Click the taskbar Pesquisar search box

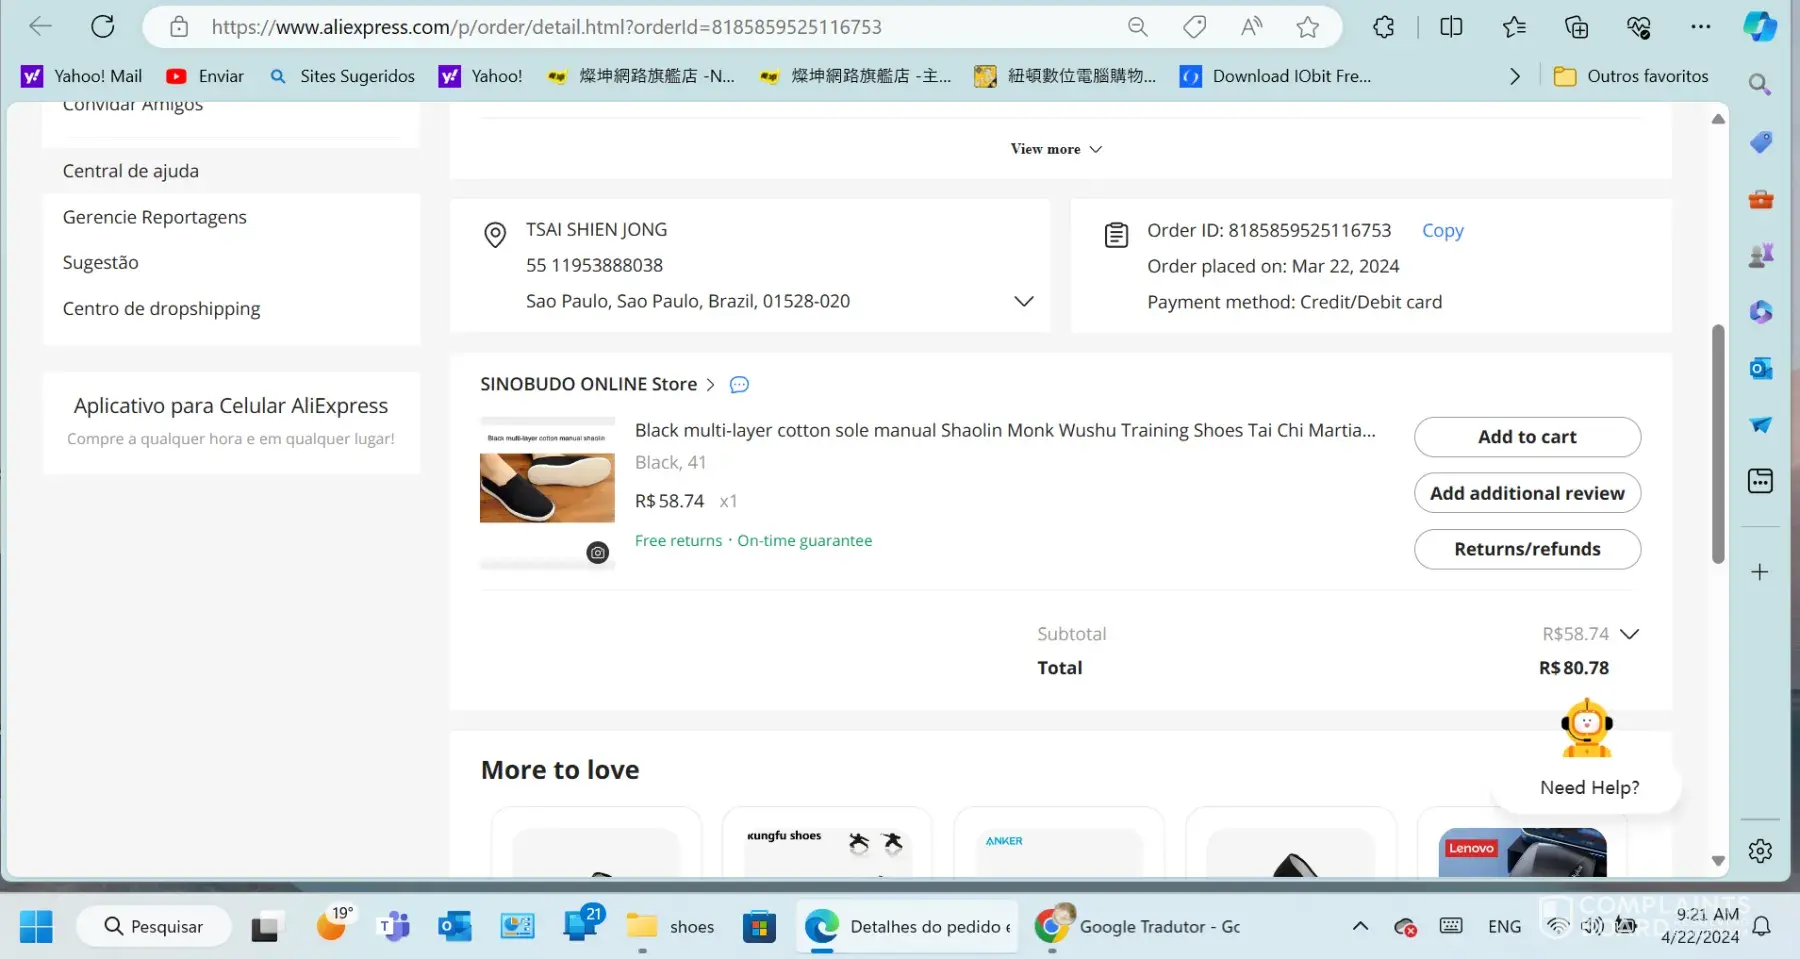pyautogui.click(x=154, y=927)
